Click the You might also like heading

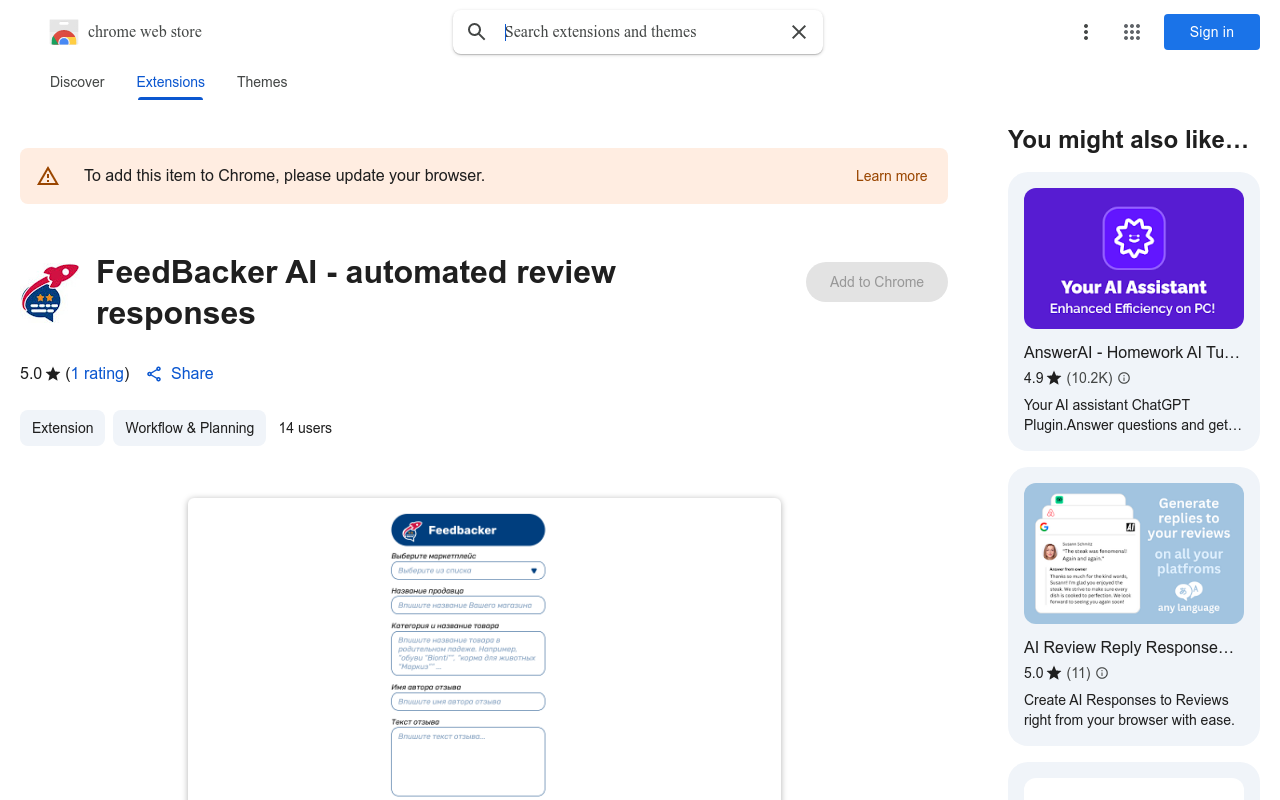point(1128,140)
